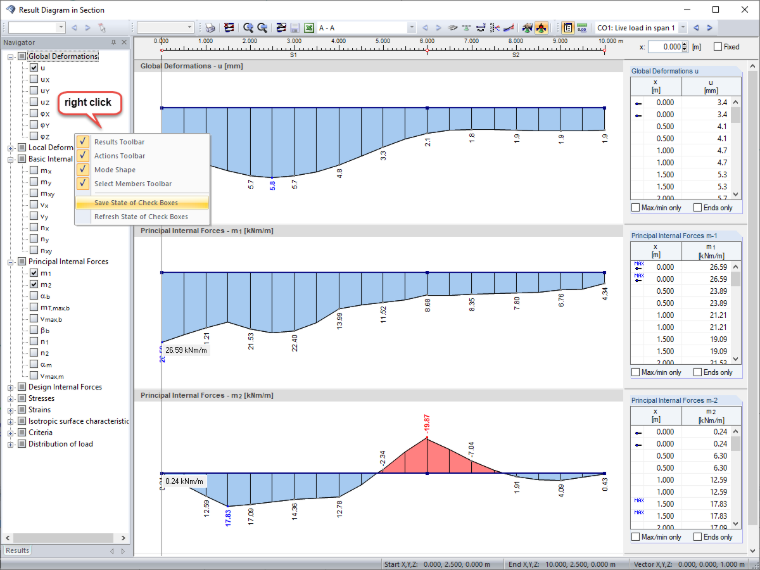Choose Save State of Check Boxes
Viewport: 760px width, 570px height.
[x=142, y=203]
